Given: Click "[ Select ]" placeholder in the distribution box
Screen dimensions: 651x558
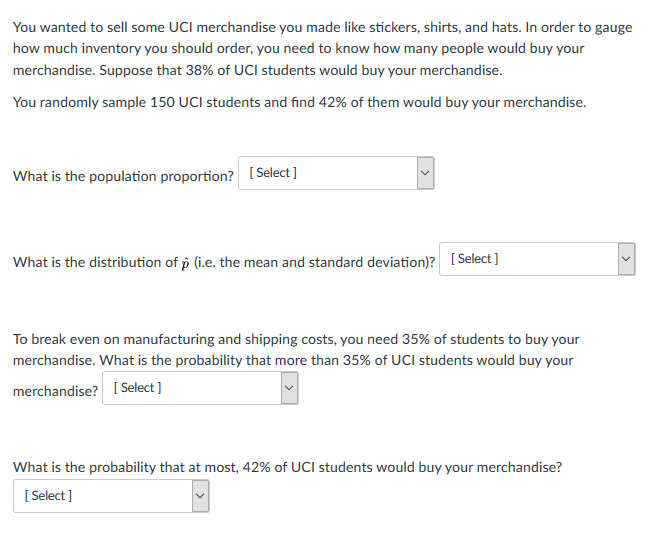Looking at the screenshot, I should 475,259.
